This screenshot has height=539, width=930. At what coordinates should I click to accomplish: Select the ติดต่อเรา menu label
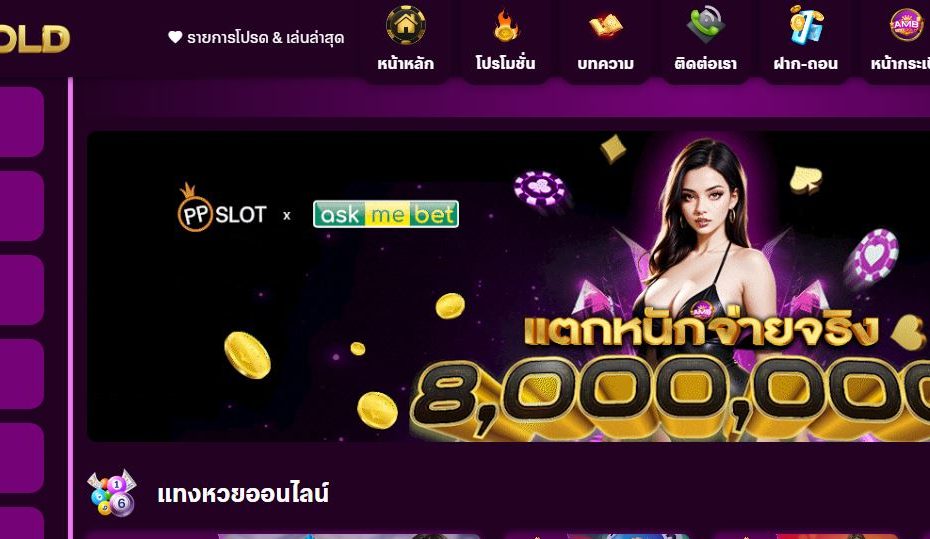pos(706,63)
